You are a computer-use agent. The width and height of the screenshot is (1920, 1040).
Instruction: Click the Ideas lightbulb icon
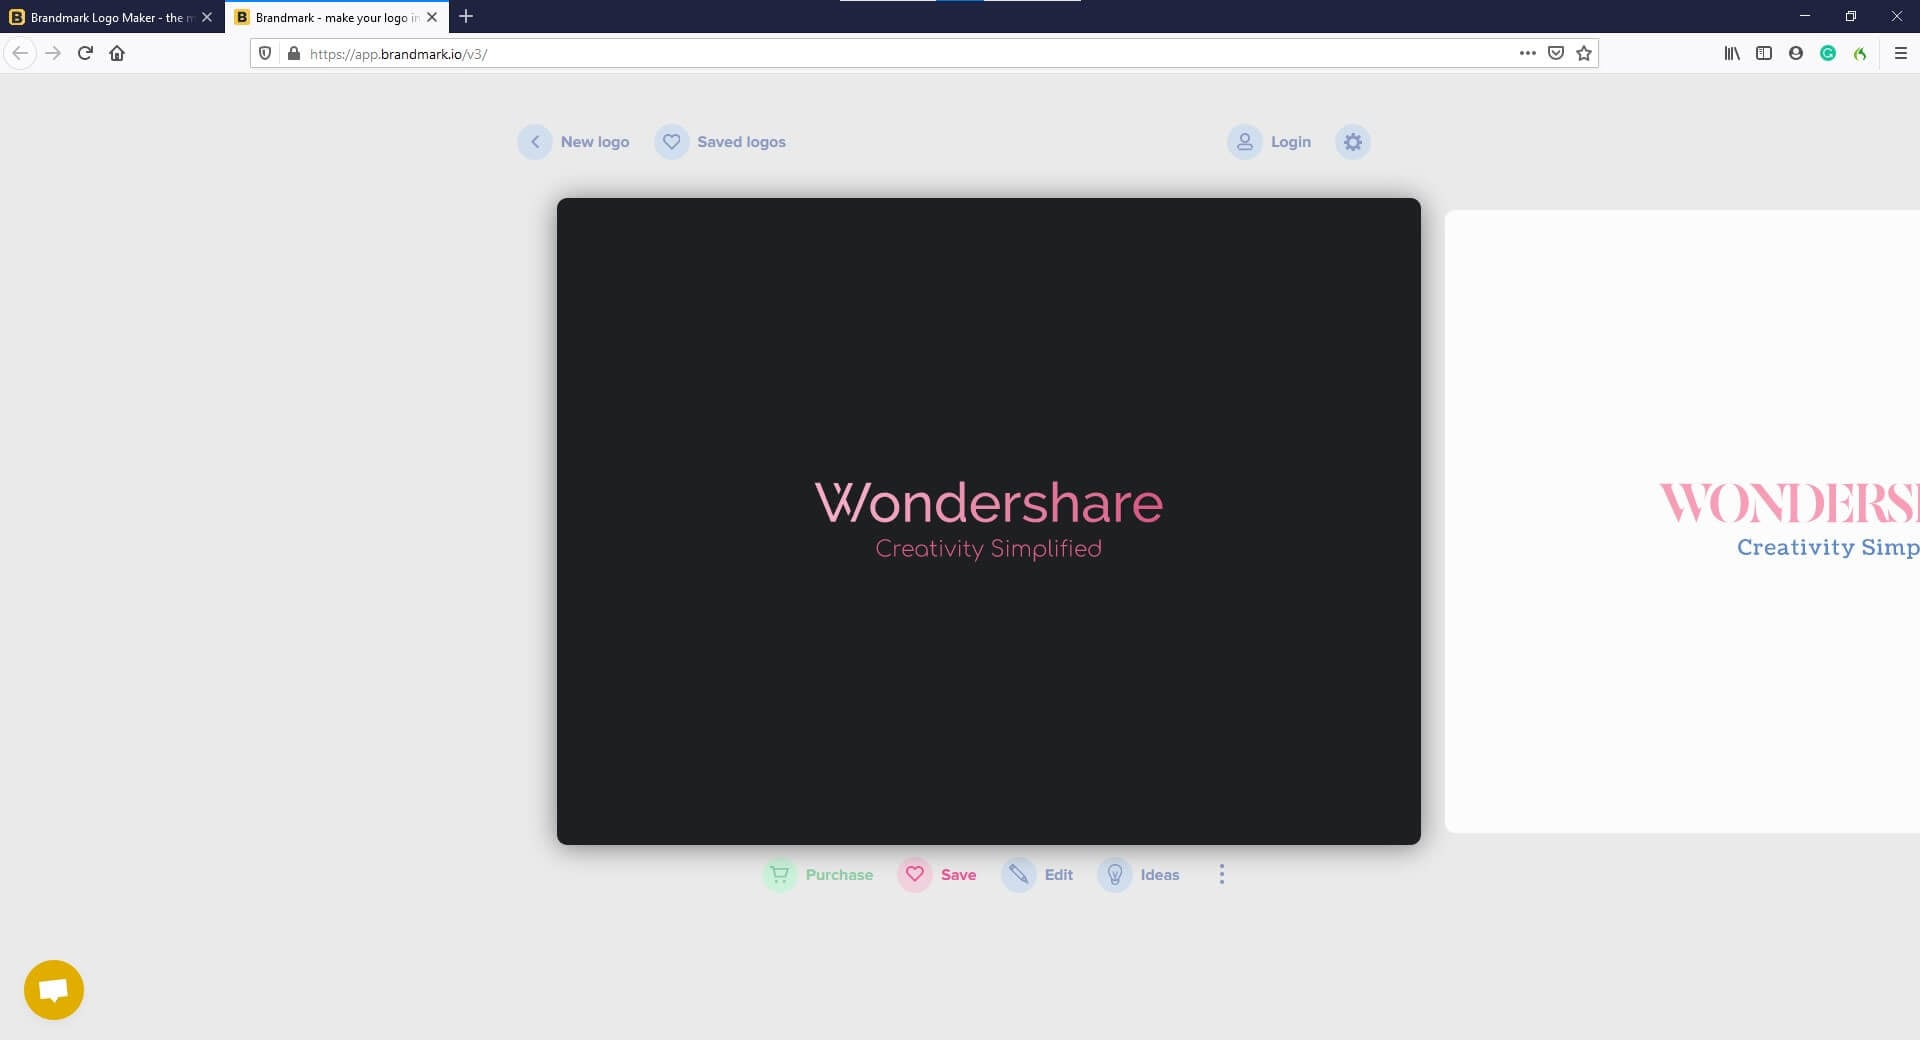(x=1115, y=875)
